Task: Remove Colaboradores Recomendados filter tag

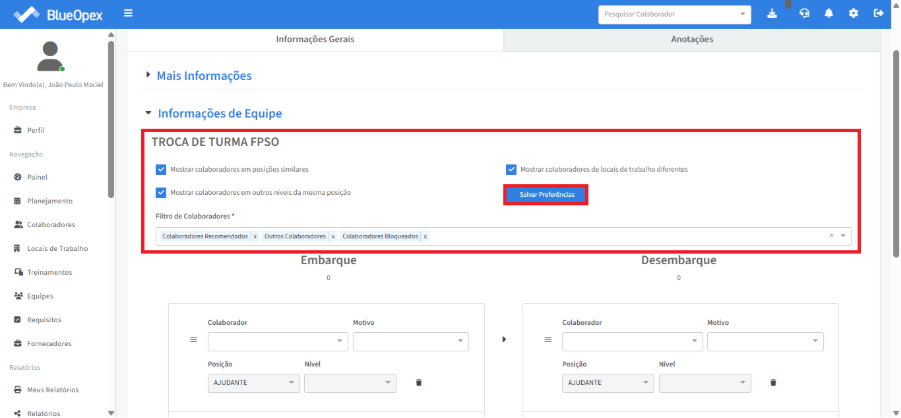Action: (255, 237)
